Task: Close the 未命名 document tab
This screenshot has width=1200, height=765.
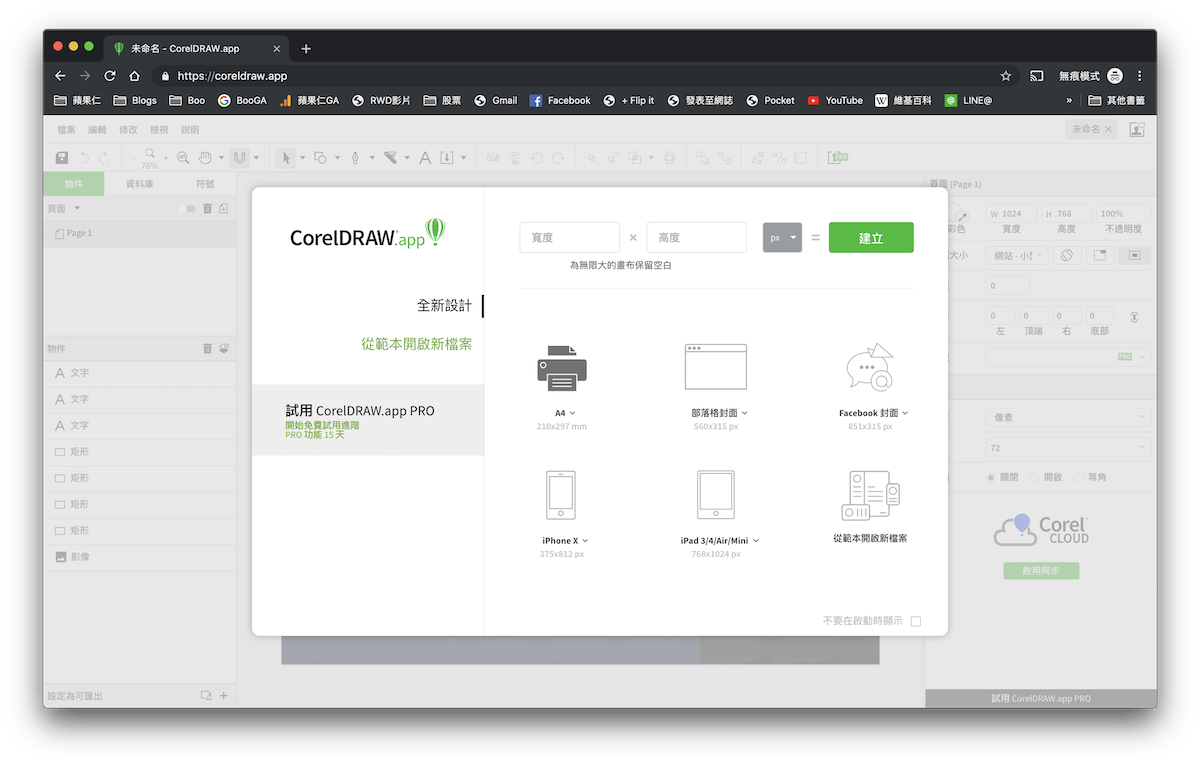Action: (1108, 129)
